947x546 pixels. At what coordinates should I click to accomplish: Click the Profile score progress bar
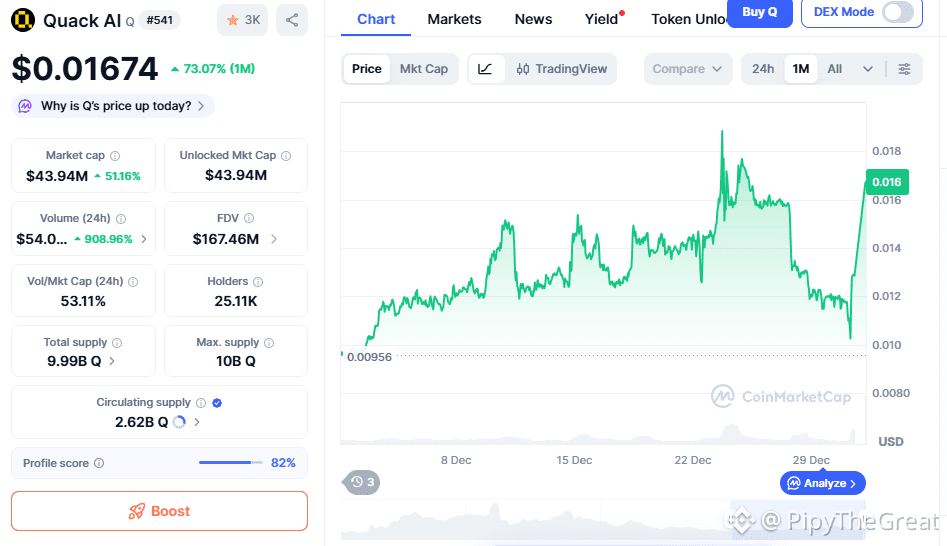[x=230, y=463]
